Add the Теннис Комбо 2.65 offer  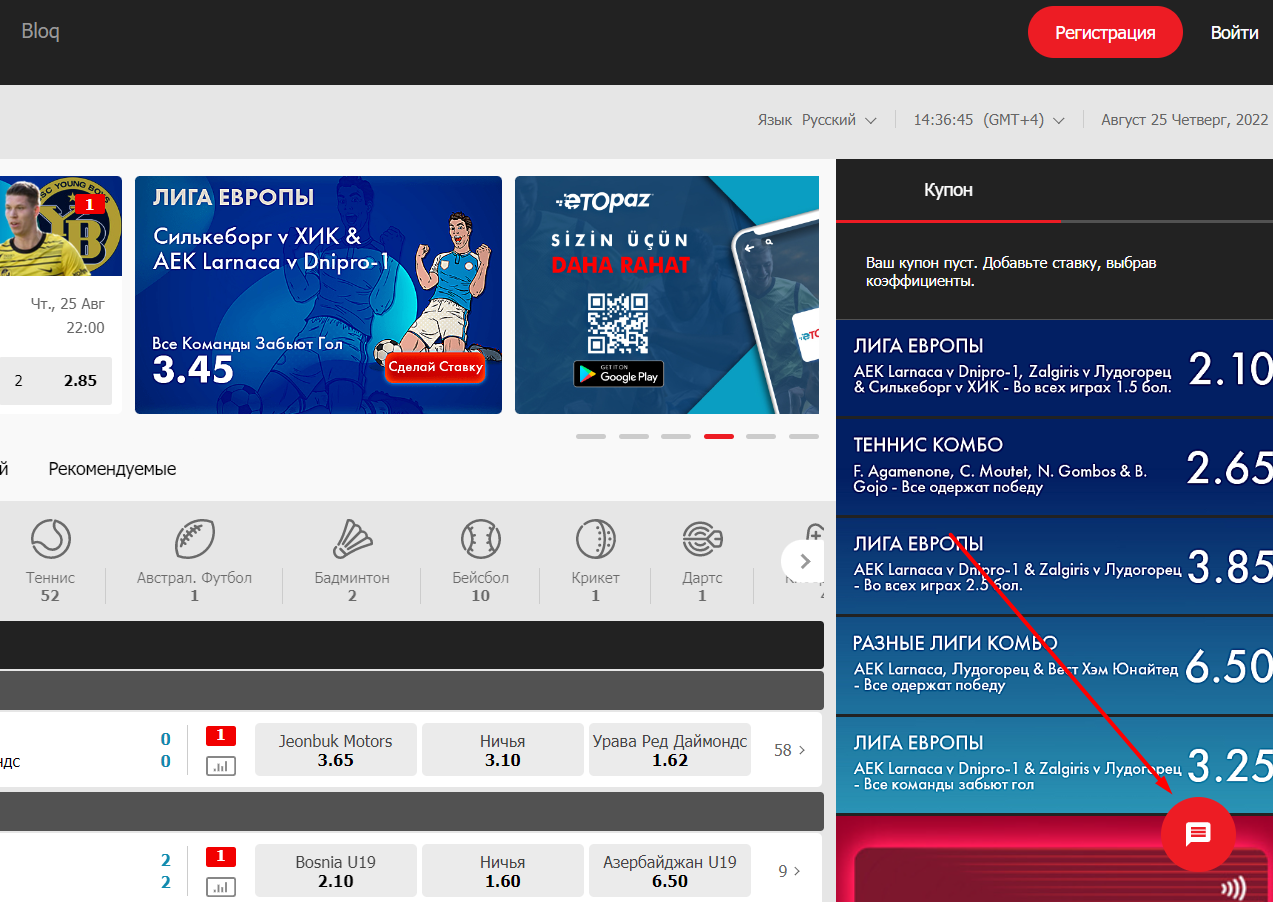[1054, 467]
